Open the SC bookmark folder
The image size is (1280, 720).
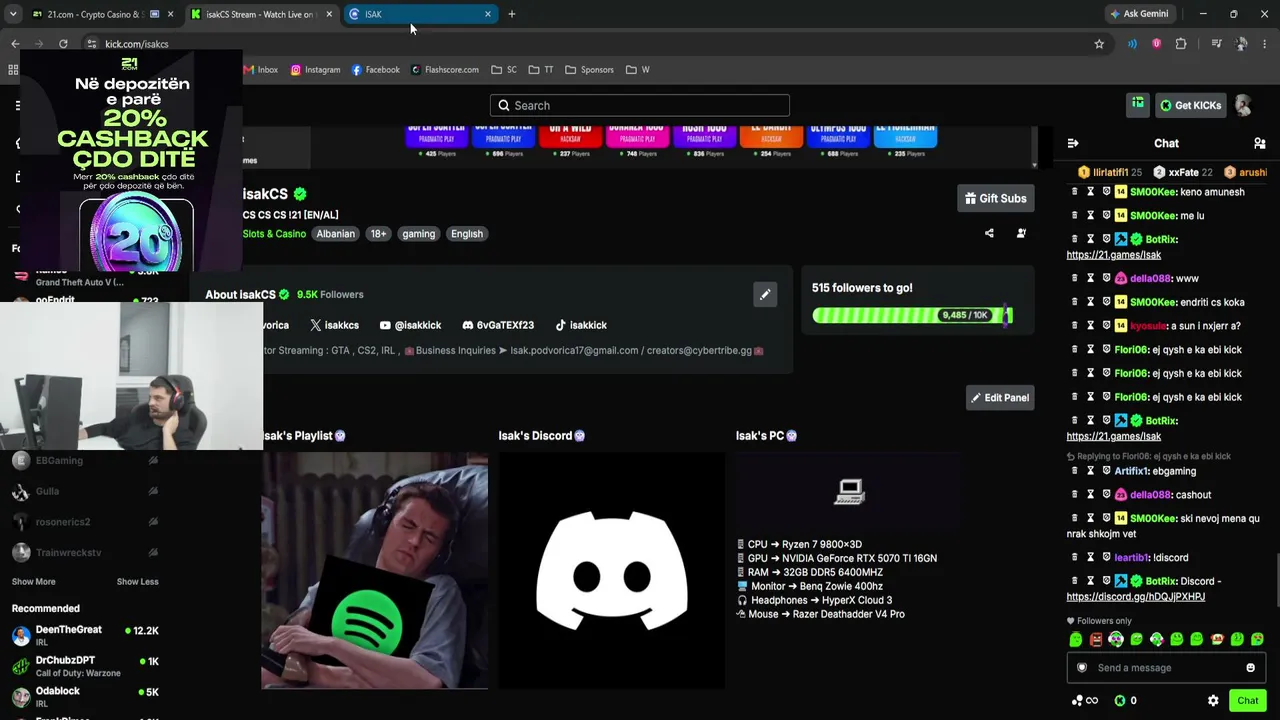pyautogui.click(x=504, y=70)
